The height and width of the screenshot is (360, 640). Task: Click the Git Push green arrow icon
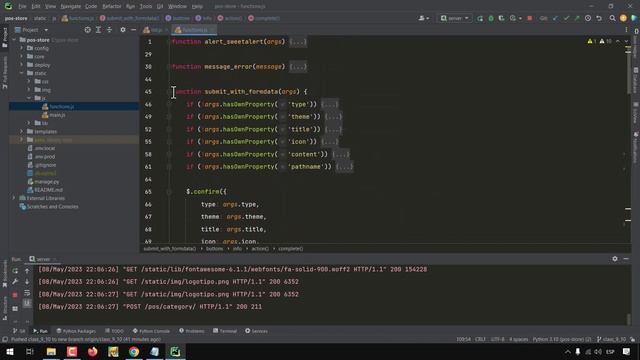click(577, 18)
